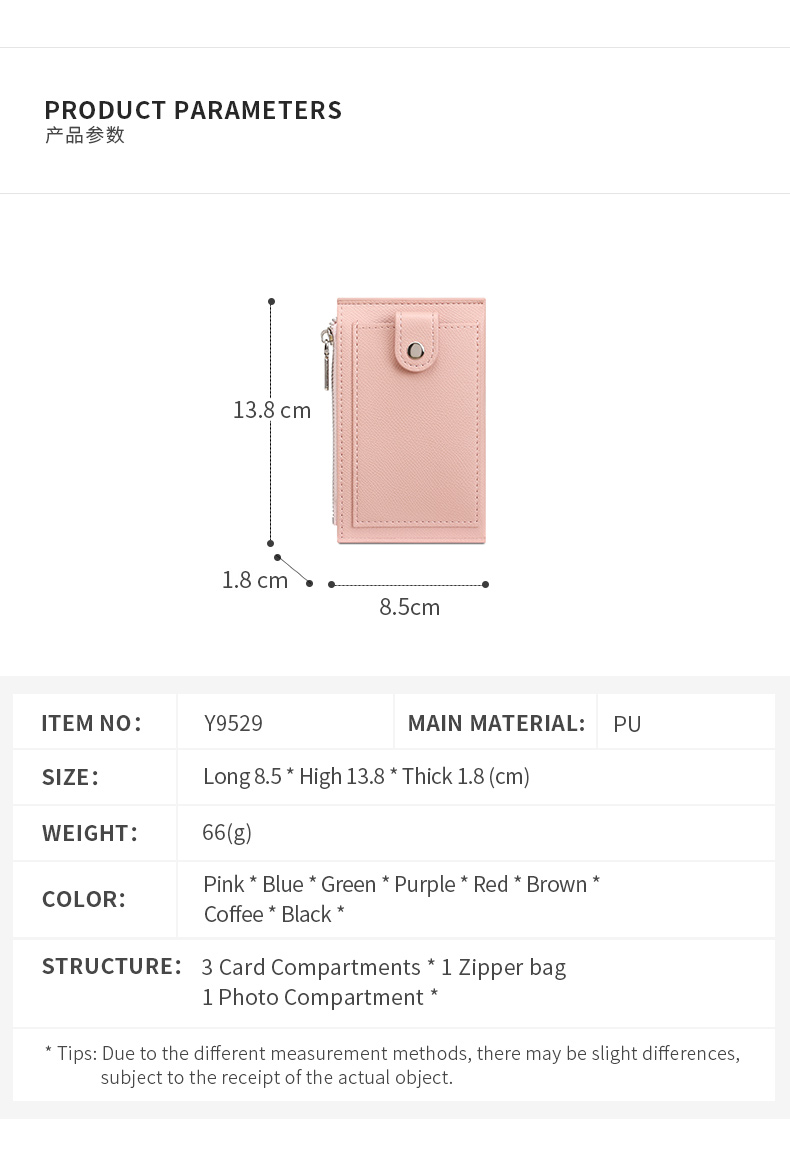Viewport: 790px width, 1153px height.
Task: Click the Chinese subtitle 产品参数
Action: (85, 136)
